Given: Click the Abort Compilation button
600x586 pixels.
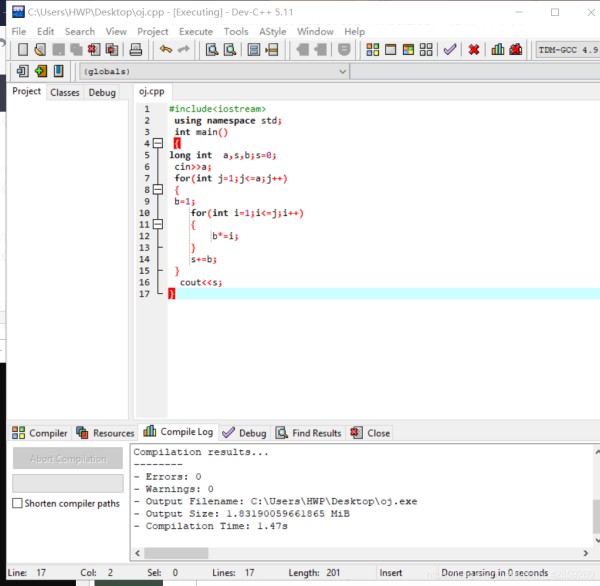Looking at the screenshot, I should point(68,458).
